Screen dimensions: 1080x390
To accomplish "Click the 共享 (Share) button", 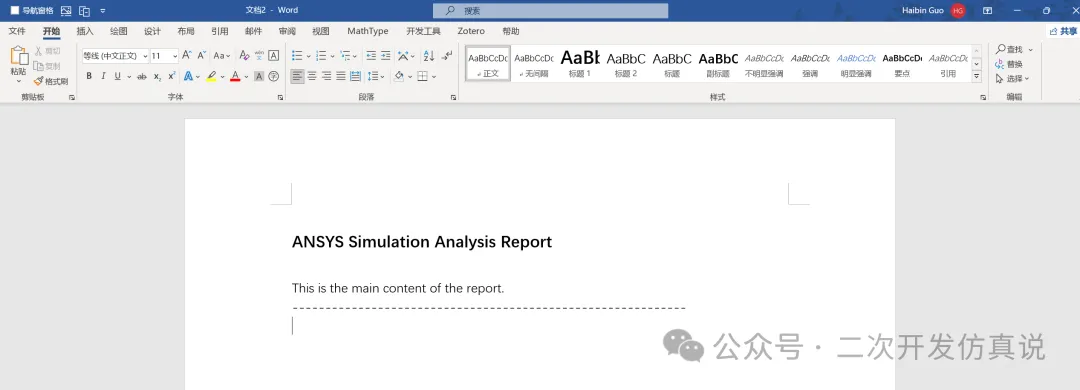I will 1063,31.
